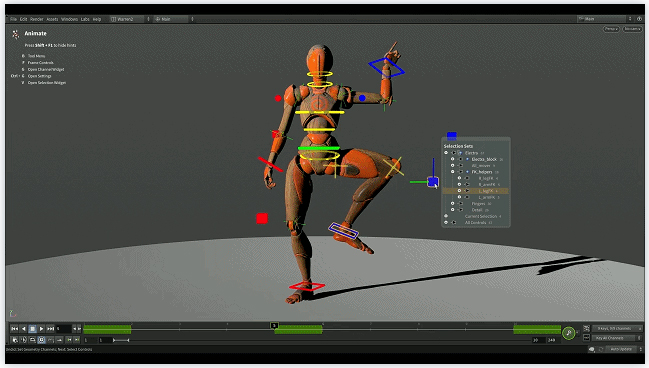Viewport: 649px width, 368px height.
Task: Step back one frame
Action: (x=75, y=329)
